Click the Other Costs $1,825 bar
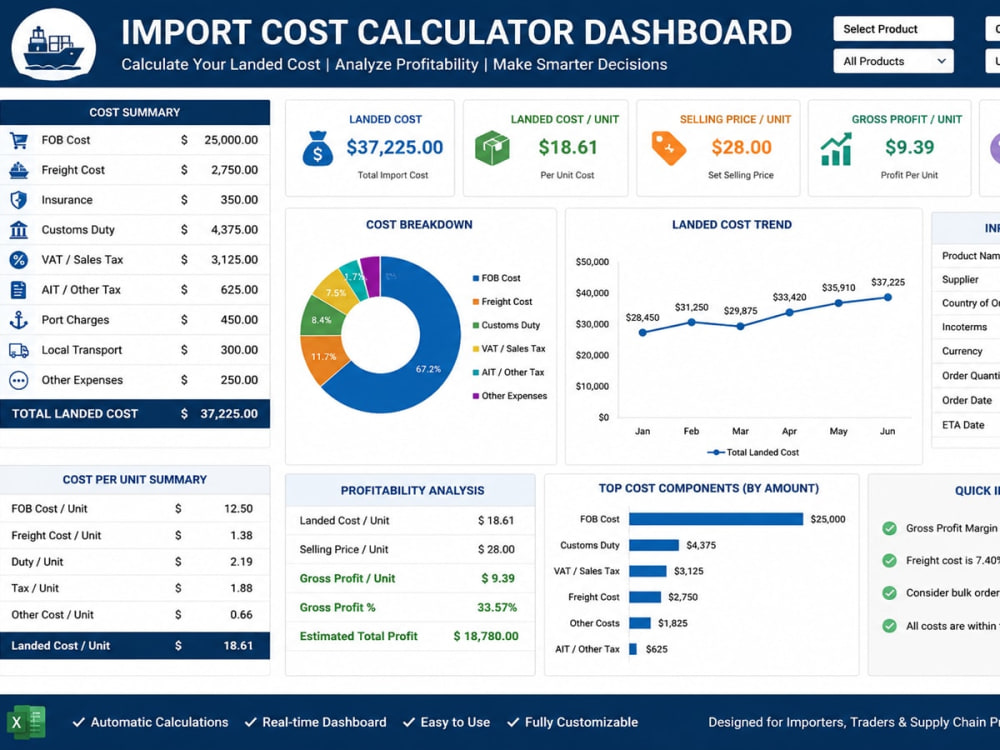 (x=640, y=623)
